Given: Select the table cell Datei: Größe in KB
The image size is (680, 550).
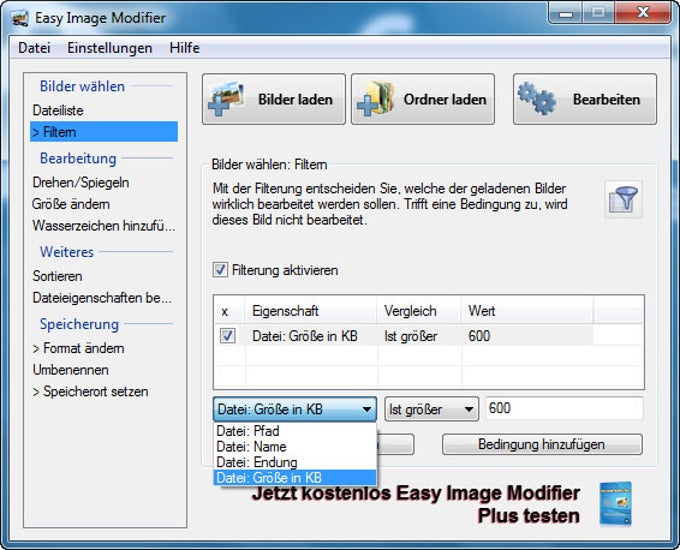Looking at the screenshot, I should click(x=311, y=336).
